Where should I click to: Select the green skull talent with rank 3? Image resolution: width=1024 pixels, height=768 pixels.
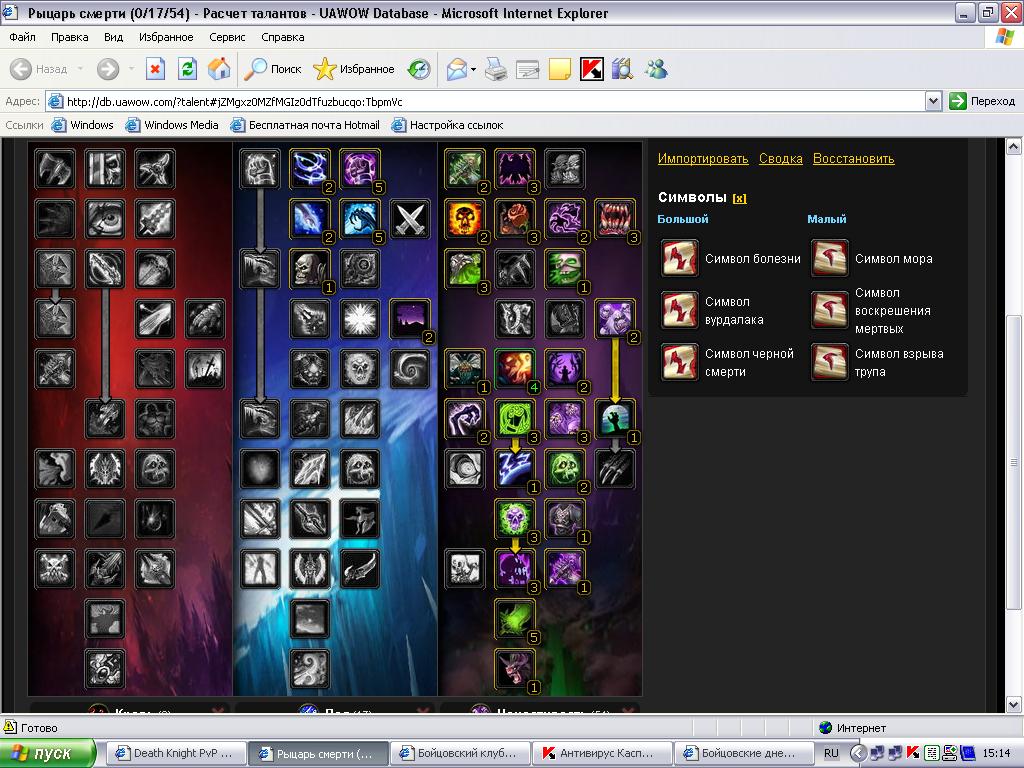coord(515,519)
